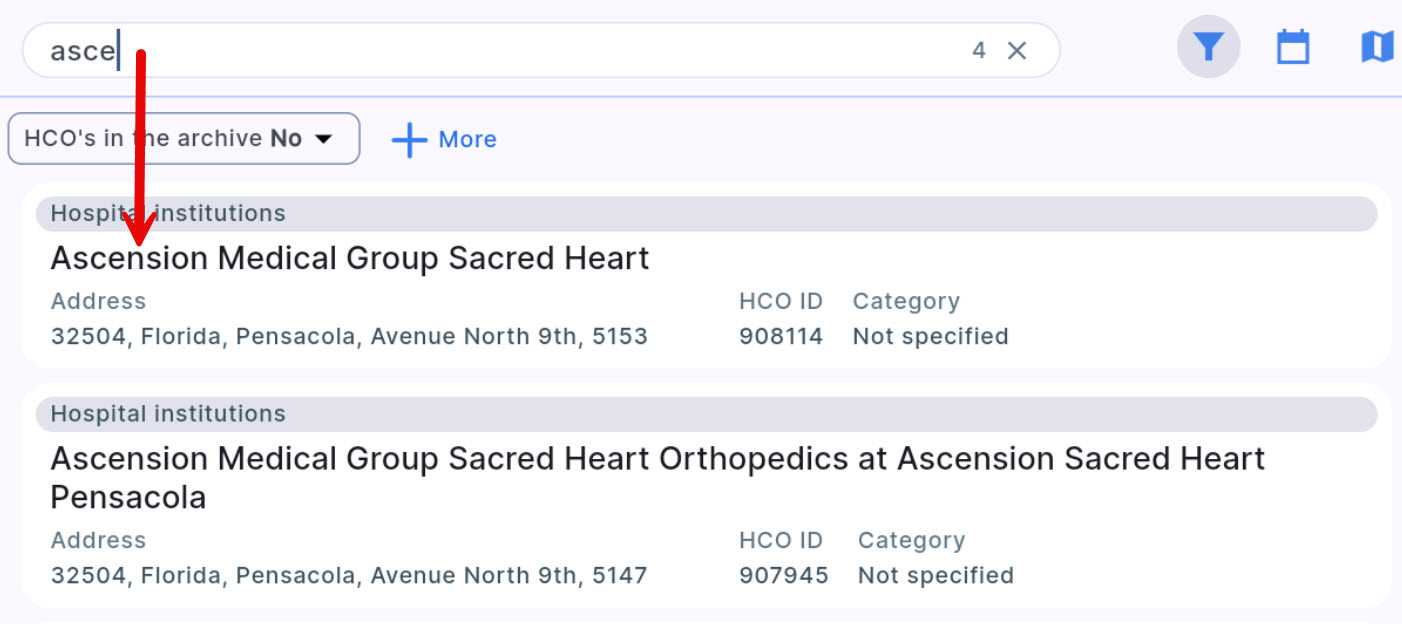Click the result count number 4
Image resolution: width=1402 pixels, height=624 pixels.
tap(979, 51)
